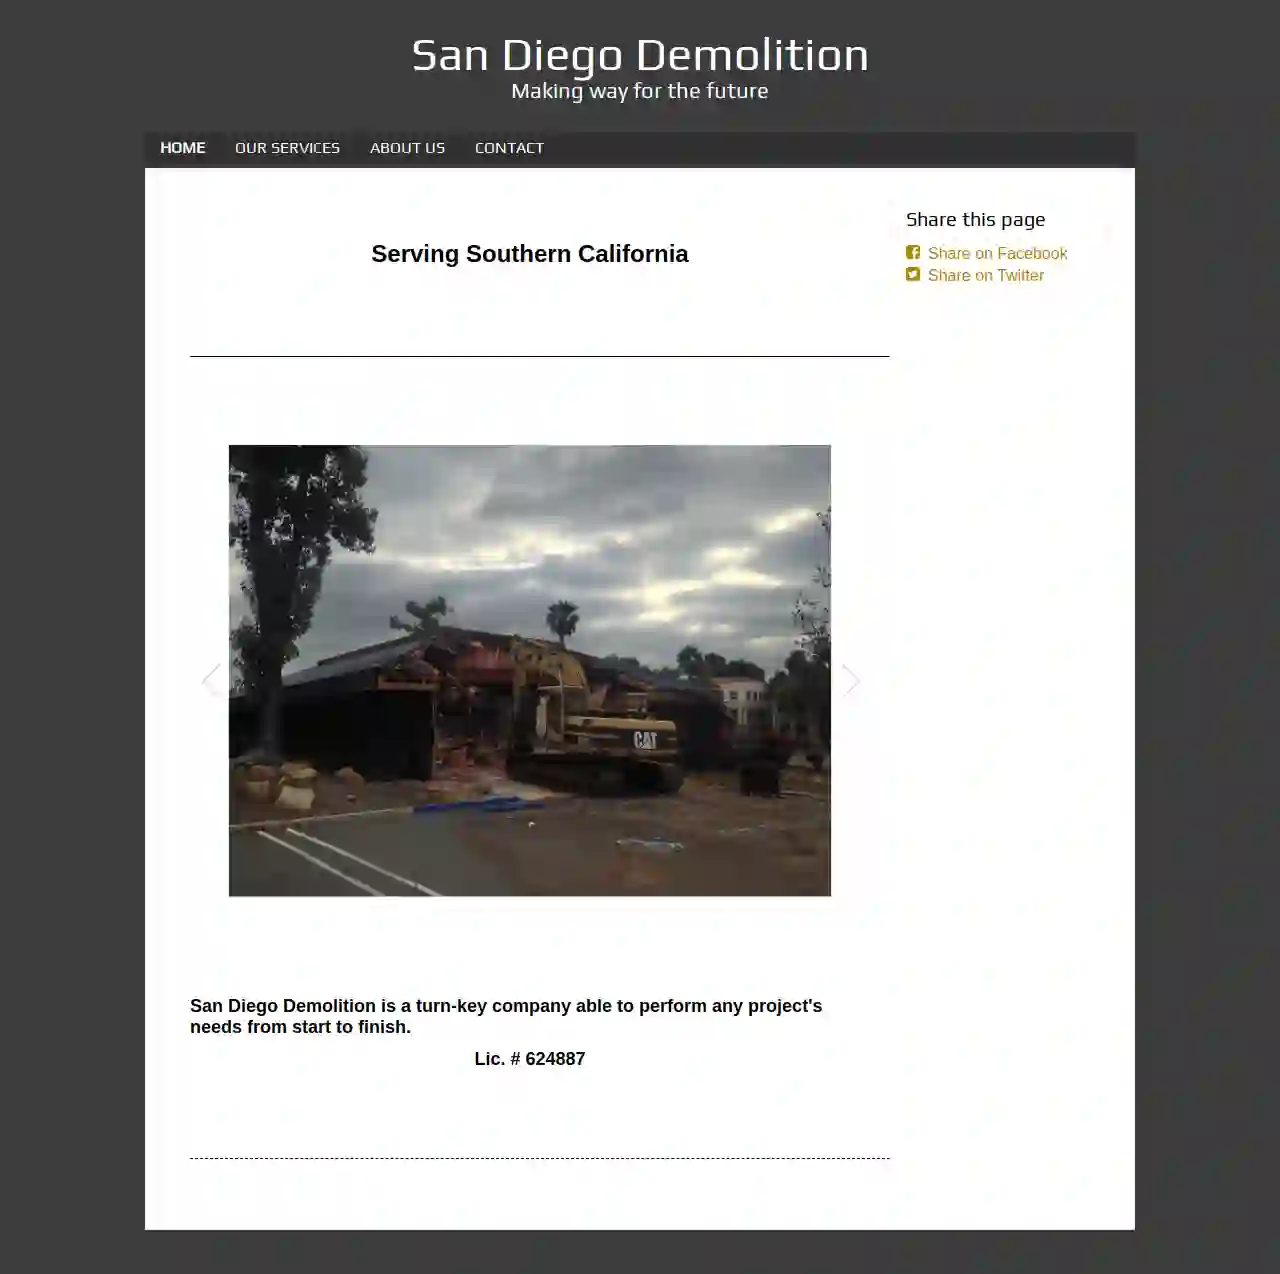Open the About Us page
This screenshot has height=1274, width=1280.
[x=407, y=148]
